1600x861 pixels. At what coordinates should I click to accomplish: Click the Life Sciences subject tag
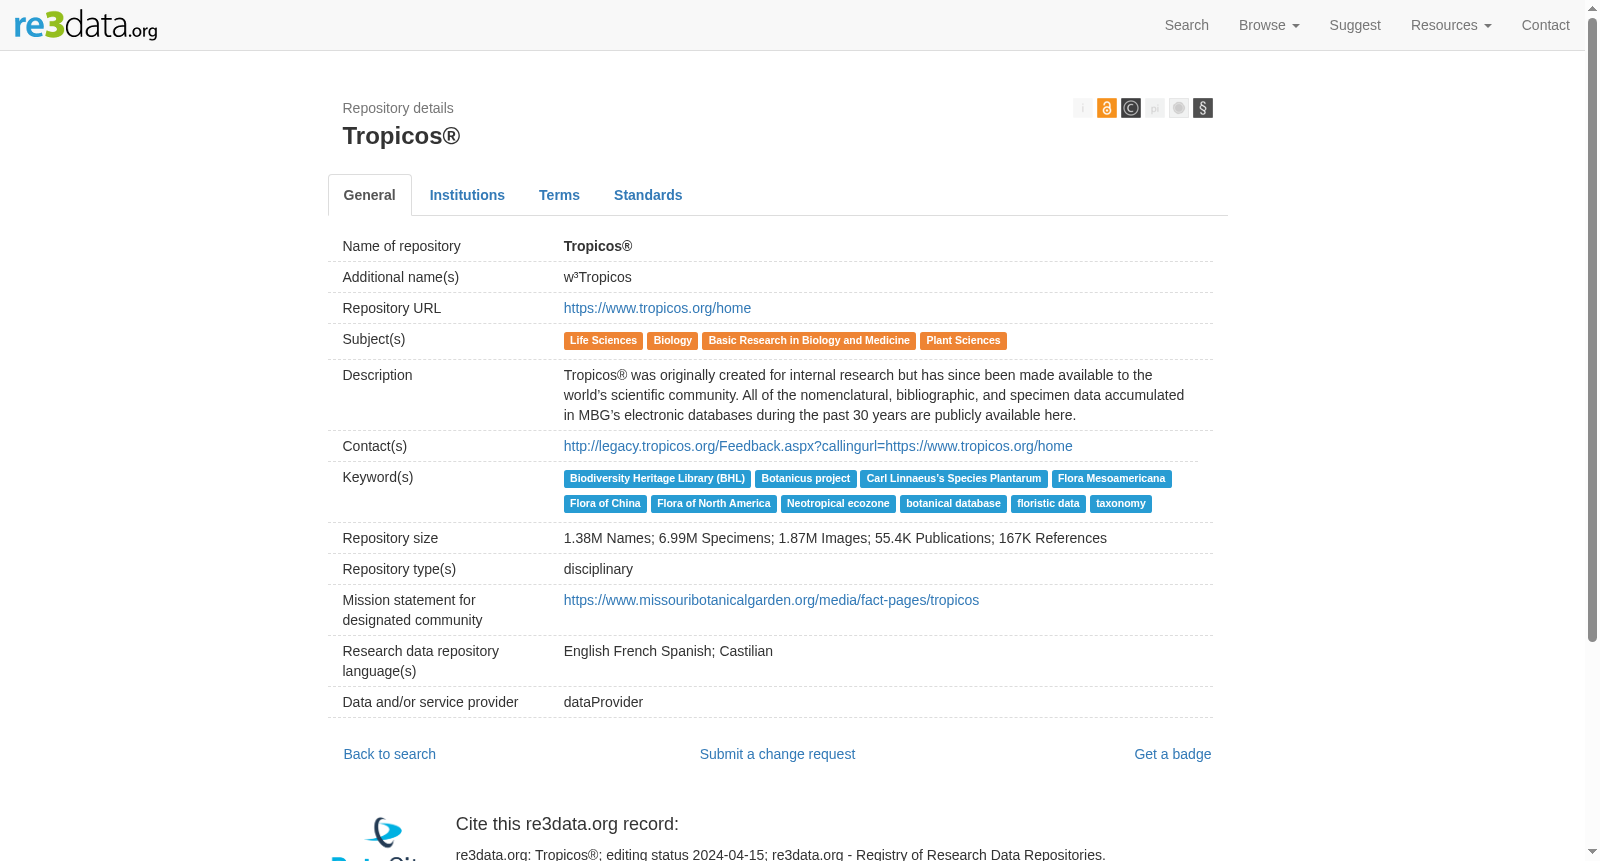point(603,341)
